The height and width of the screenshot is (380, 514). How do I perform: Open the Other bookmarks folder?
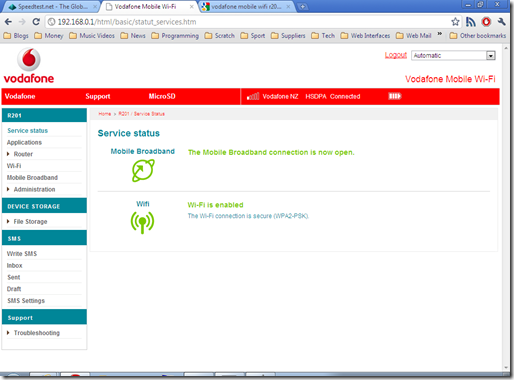[478, 36]
